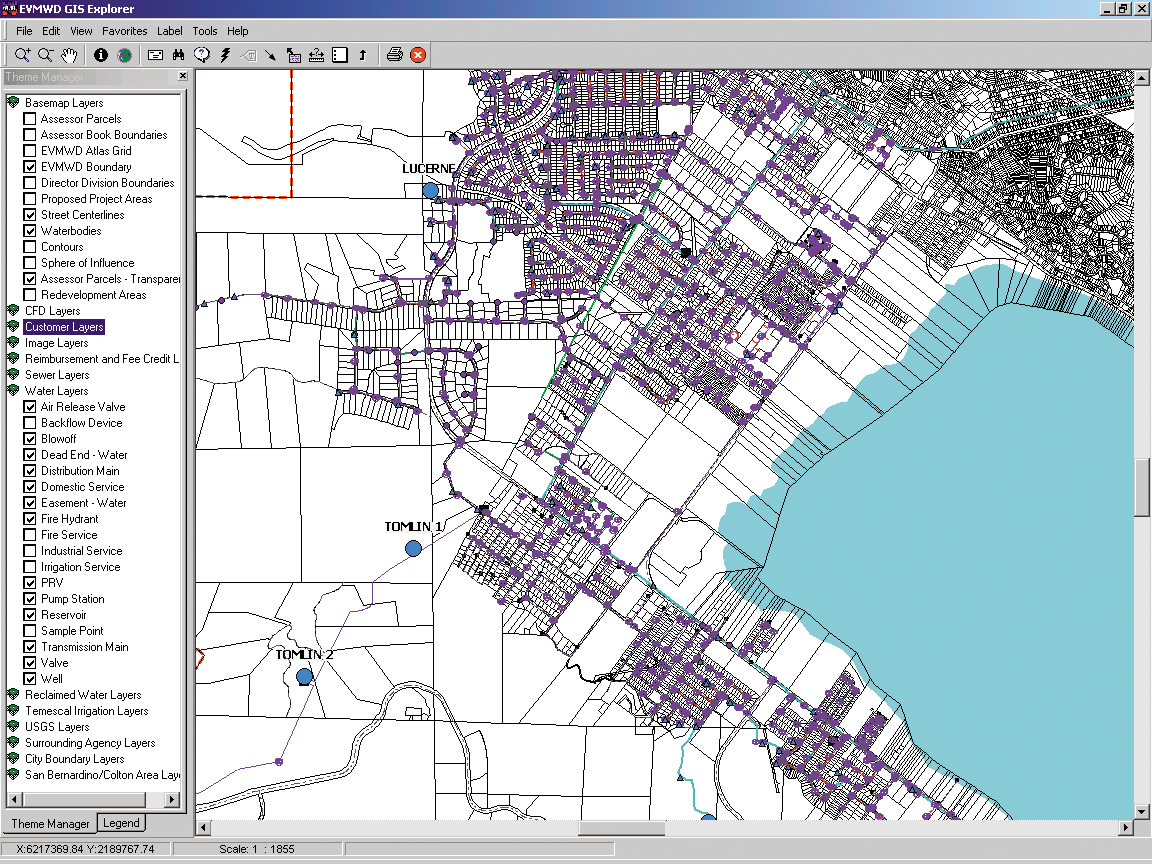Click the globe full extent icon
1152x864 pixels.
[x=124, y=55]
